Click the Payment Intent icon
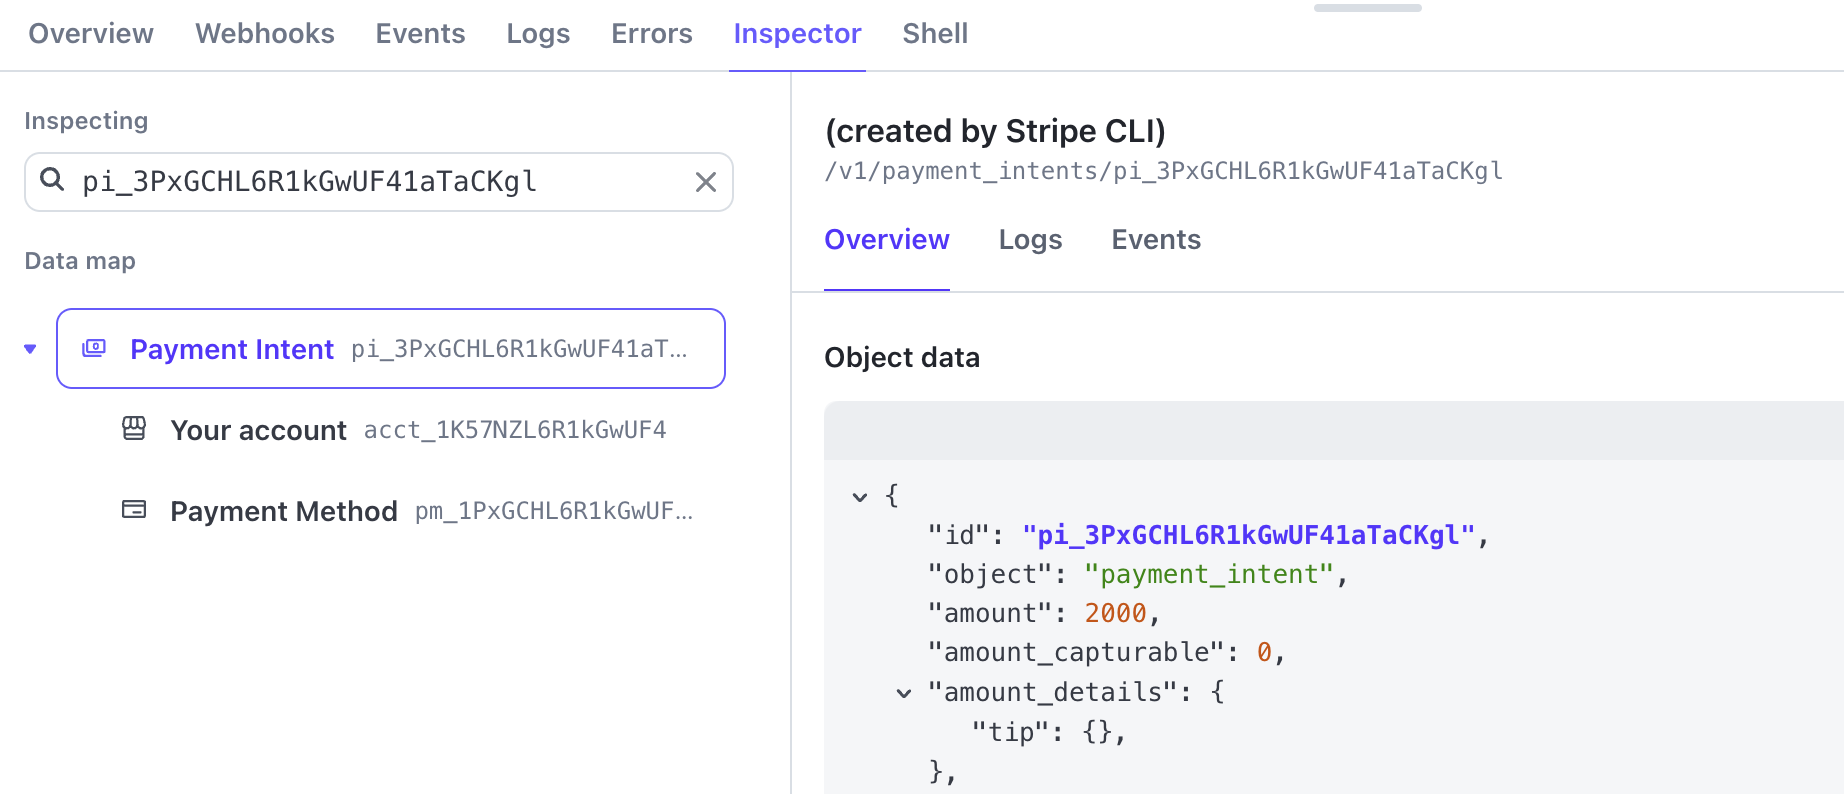This screenshot has height=794, width=1844. coord(94,348)
